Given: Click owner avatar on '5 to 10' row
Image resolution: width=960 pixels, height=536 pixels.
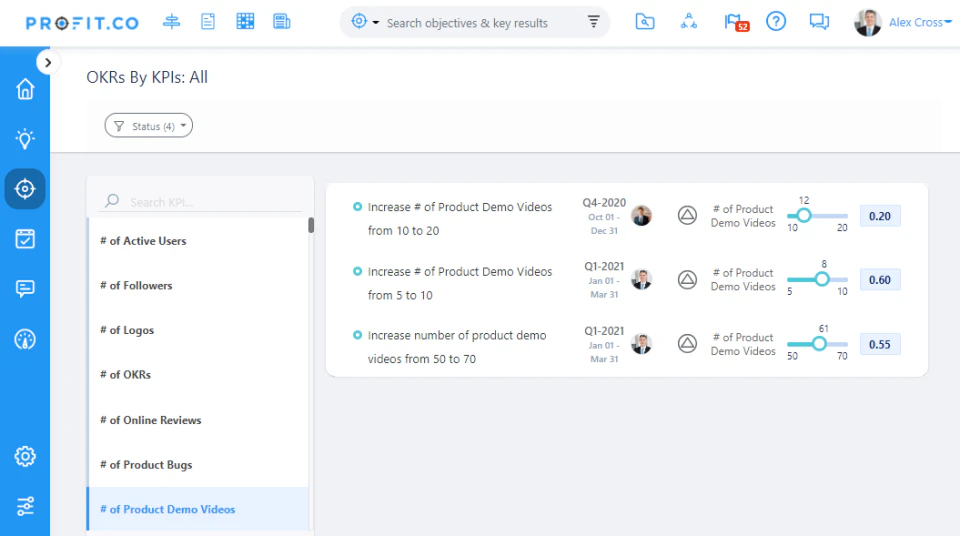Looking at the screenshot, I should click(x=642, y=279).
